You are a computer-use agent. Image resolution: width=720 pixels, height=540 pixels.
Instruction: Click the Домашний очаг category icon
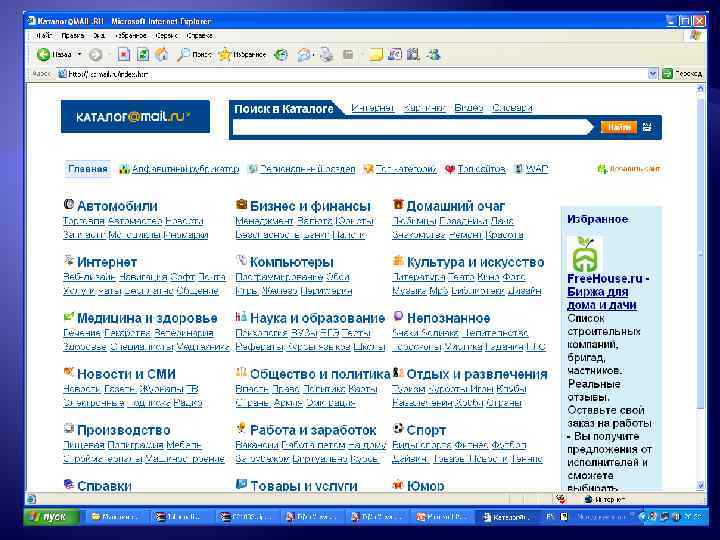(x=398, y=204)
